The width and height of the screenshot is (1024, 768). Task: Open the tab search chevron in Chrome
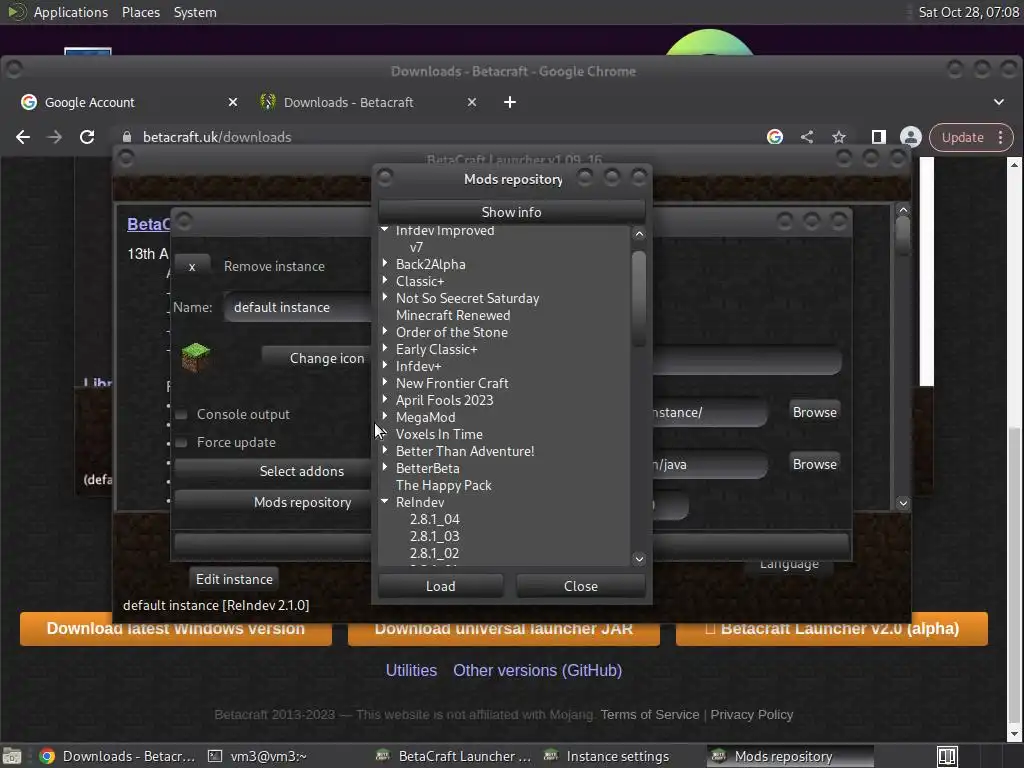point(999,103)
